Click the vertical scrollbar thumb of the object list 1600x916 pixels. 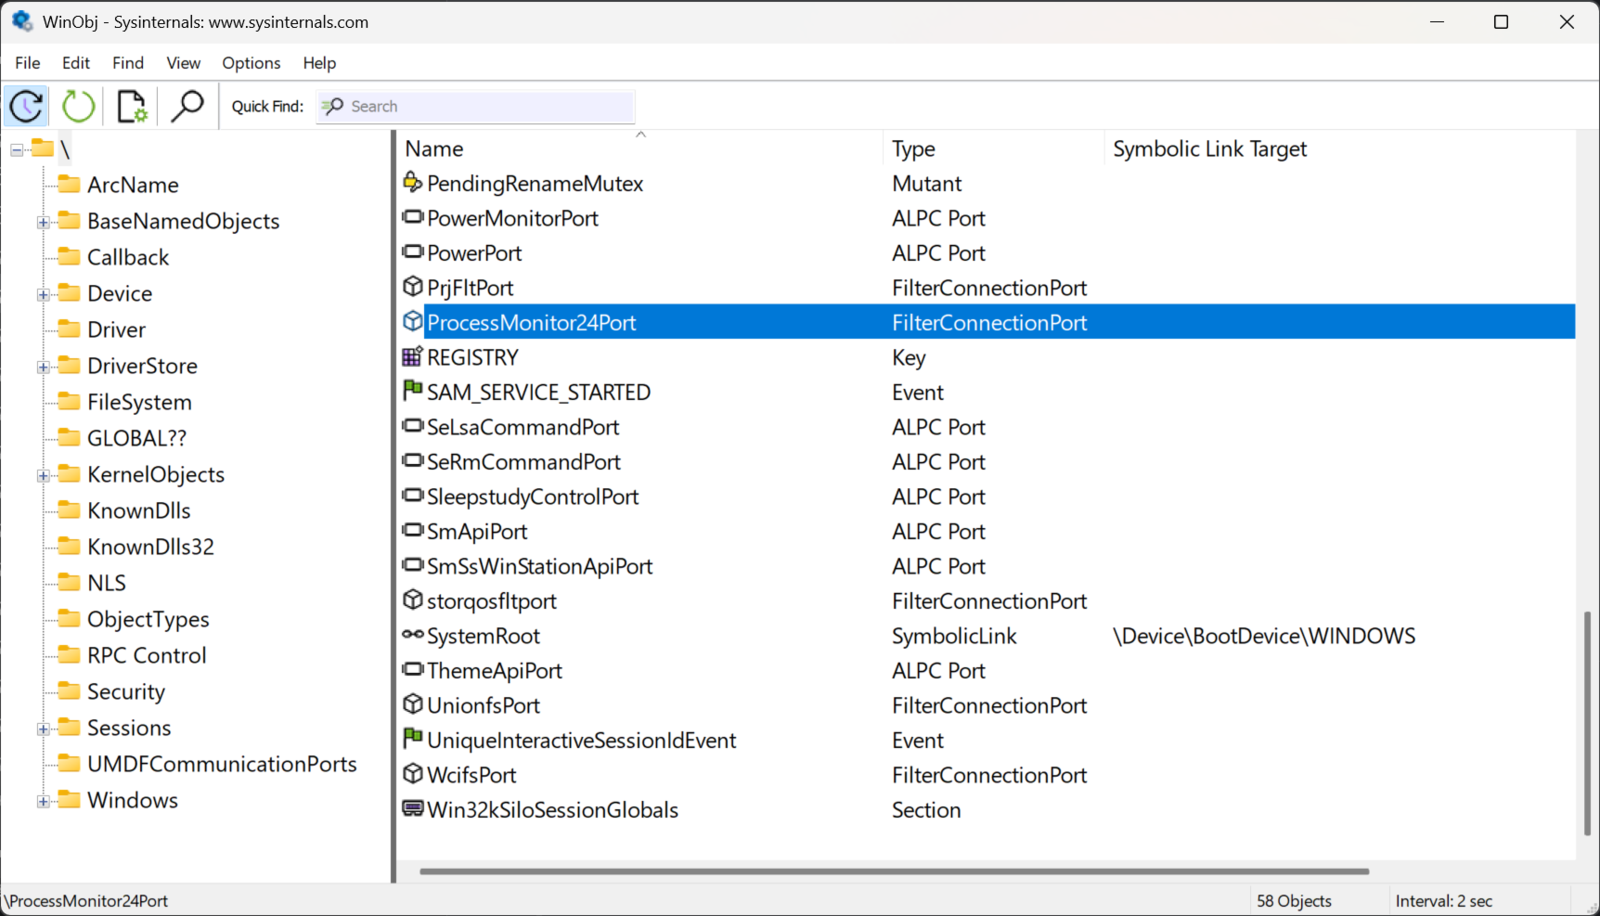coord(1587,723)
